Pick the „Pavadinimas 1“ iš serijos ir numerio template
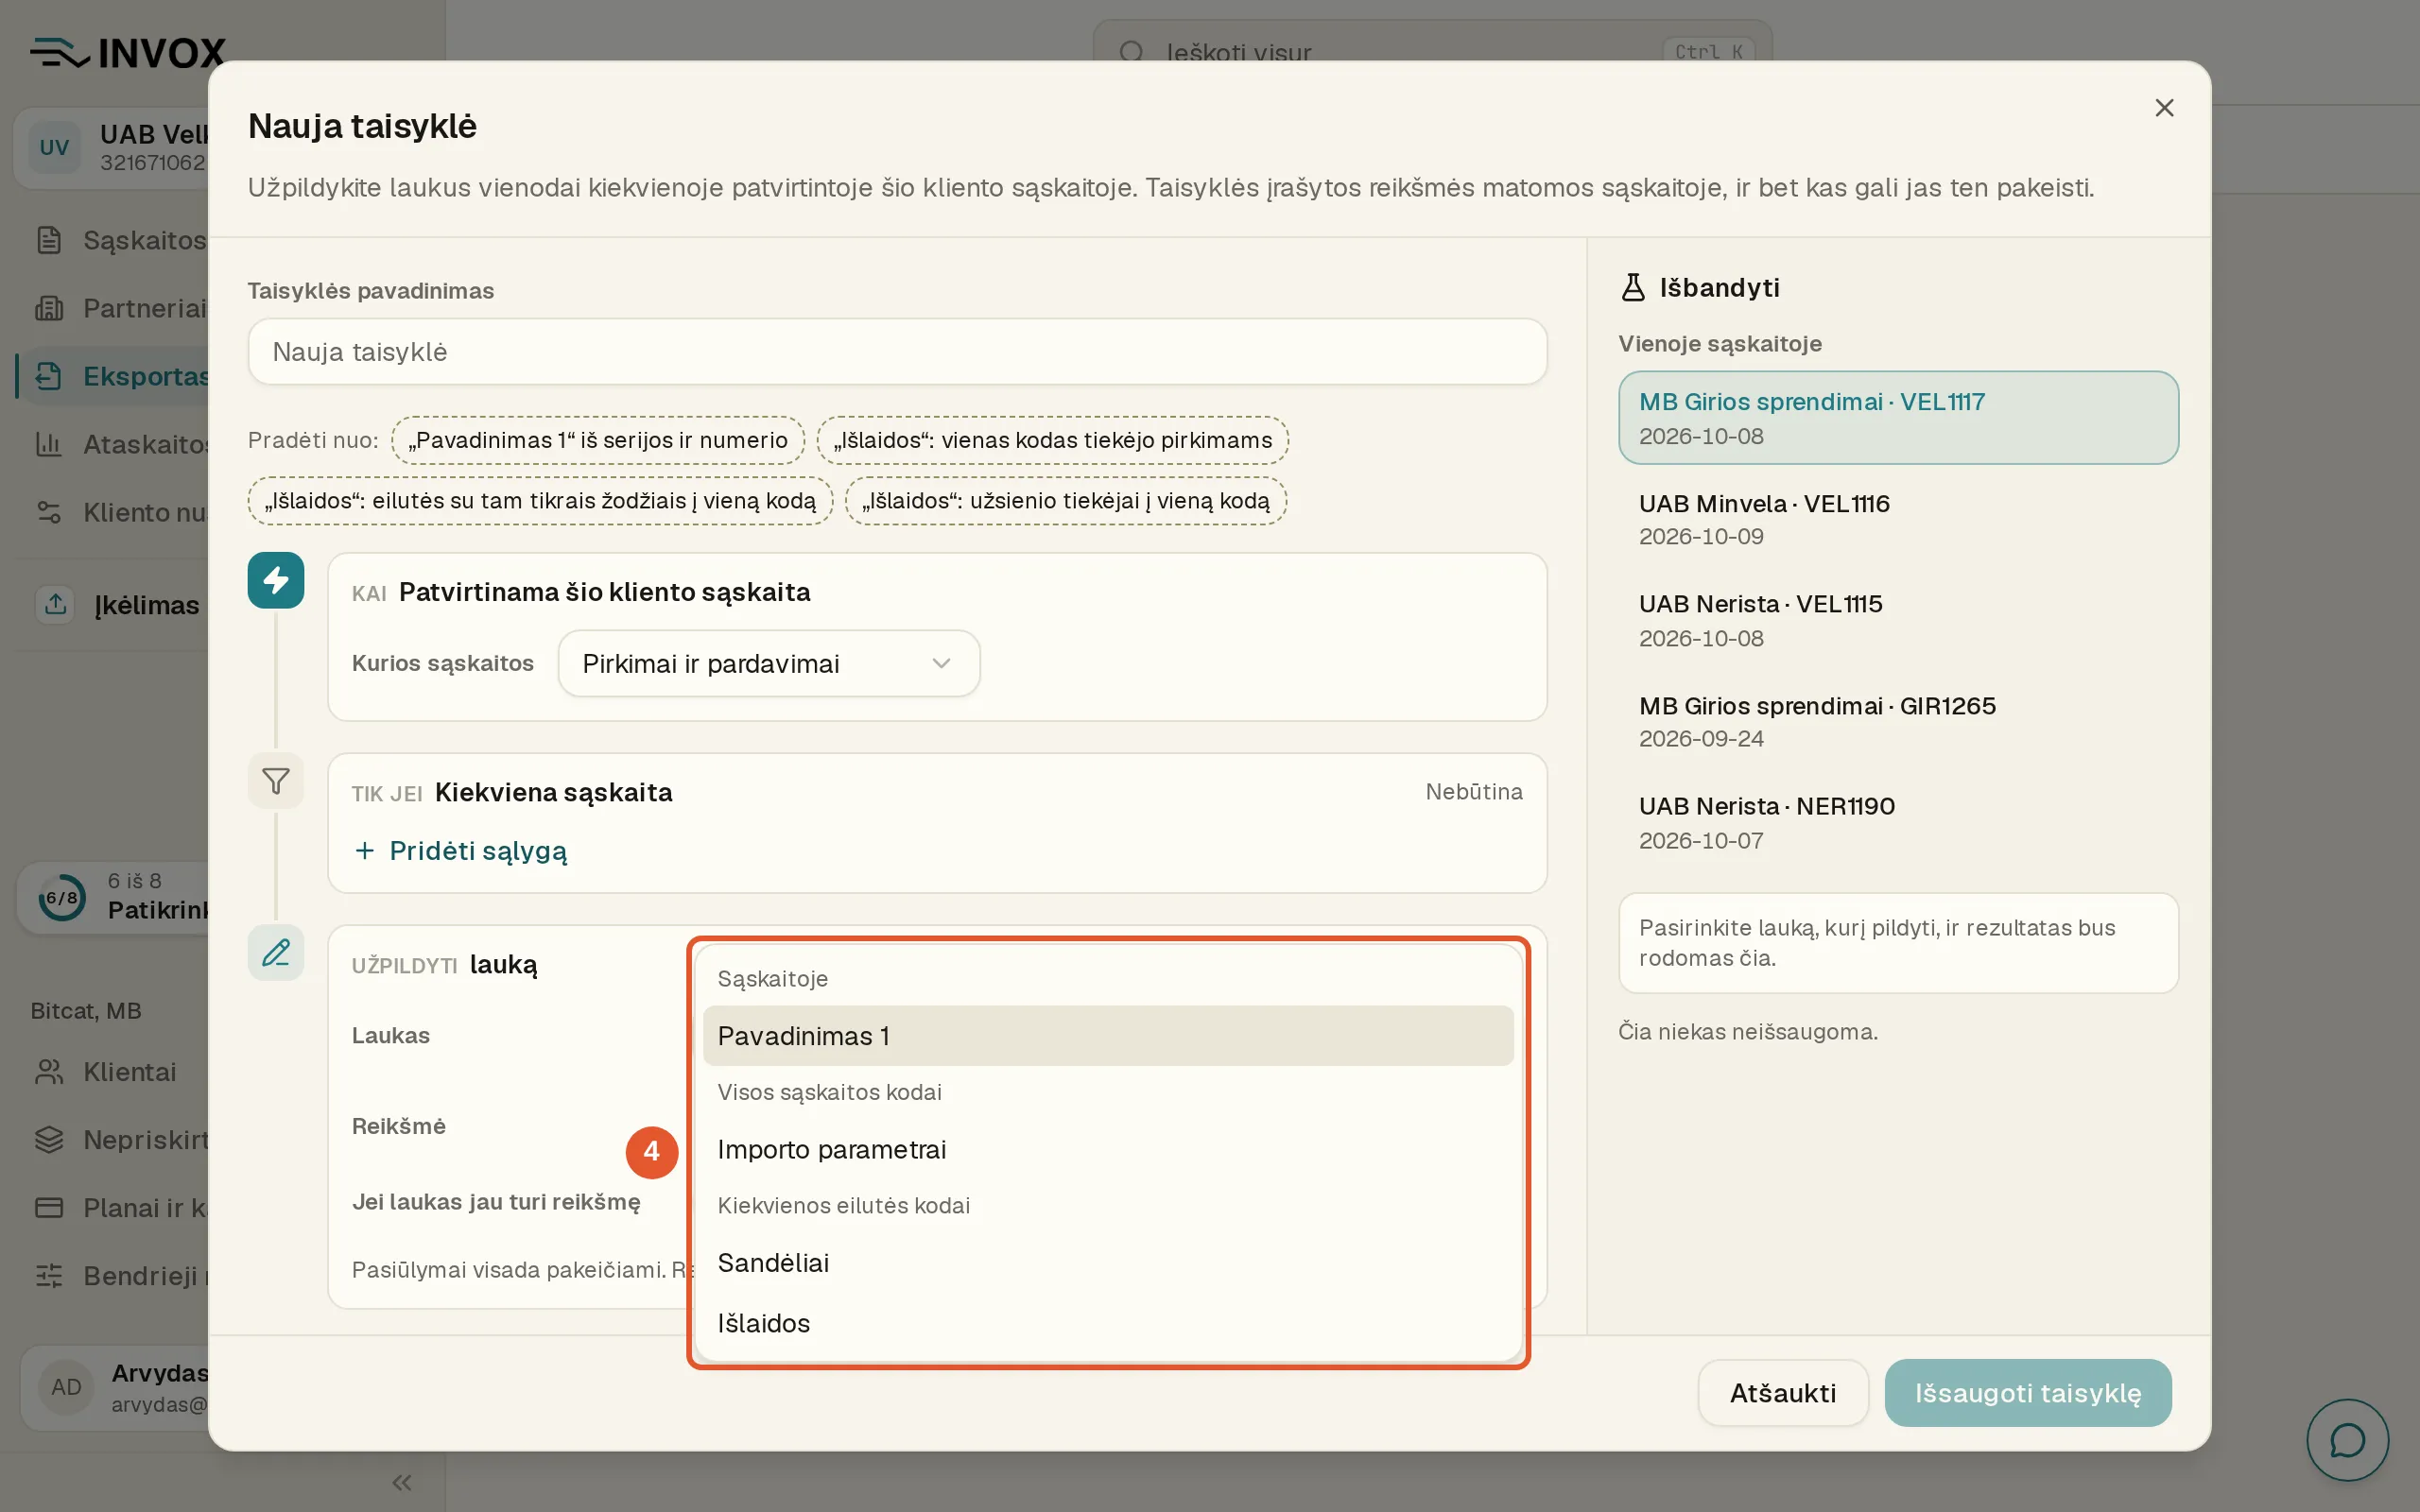Screen dimensions: 2420x1512 point(598,440)
